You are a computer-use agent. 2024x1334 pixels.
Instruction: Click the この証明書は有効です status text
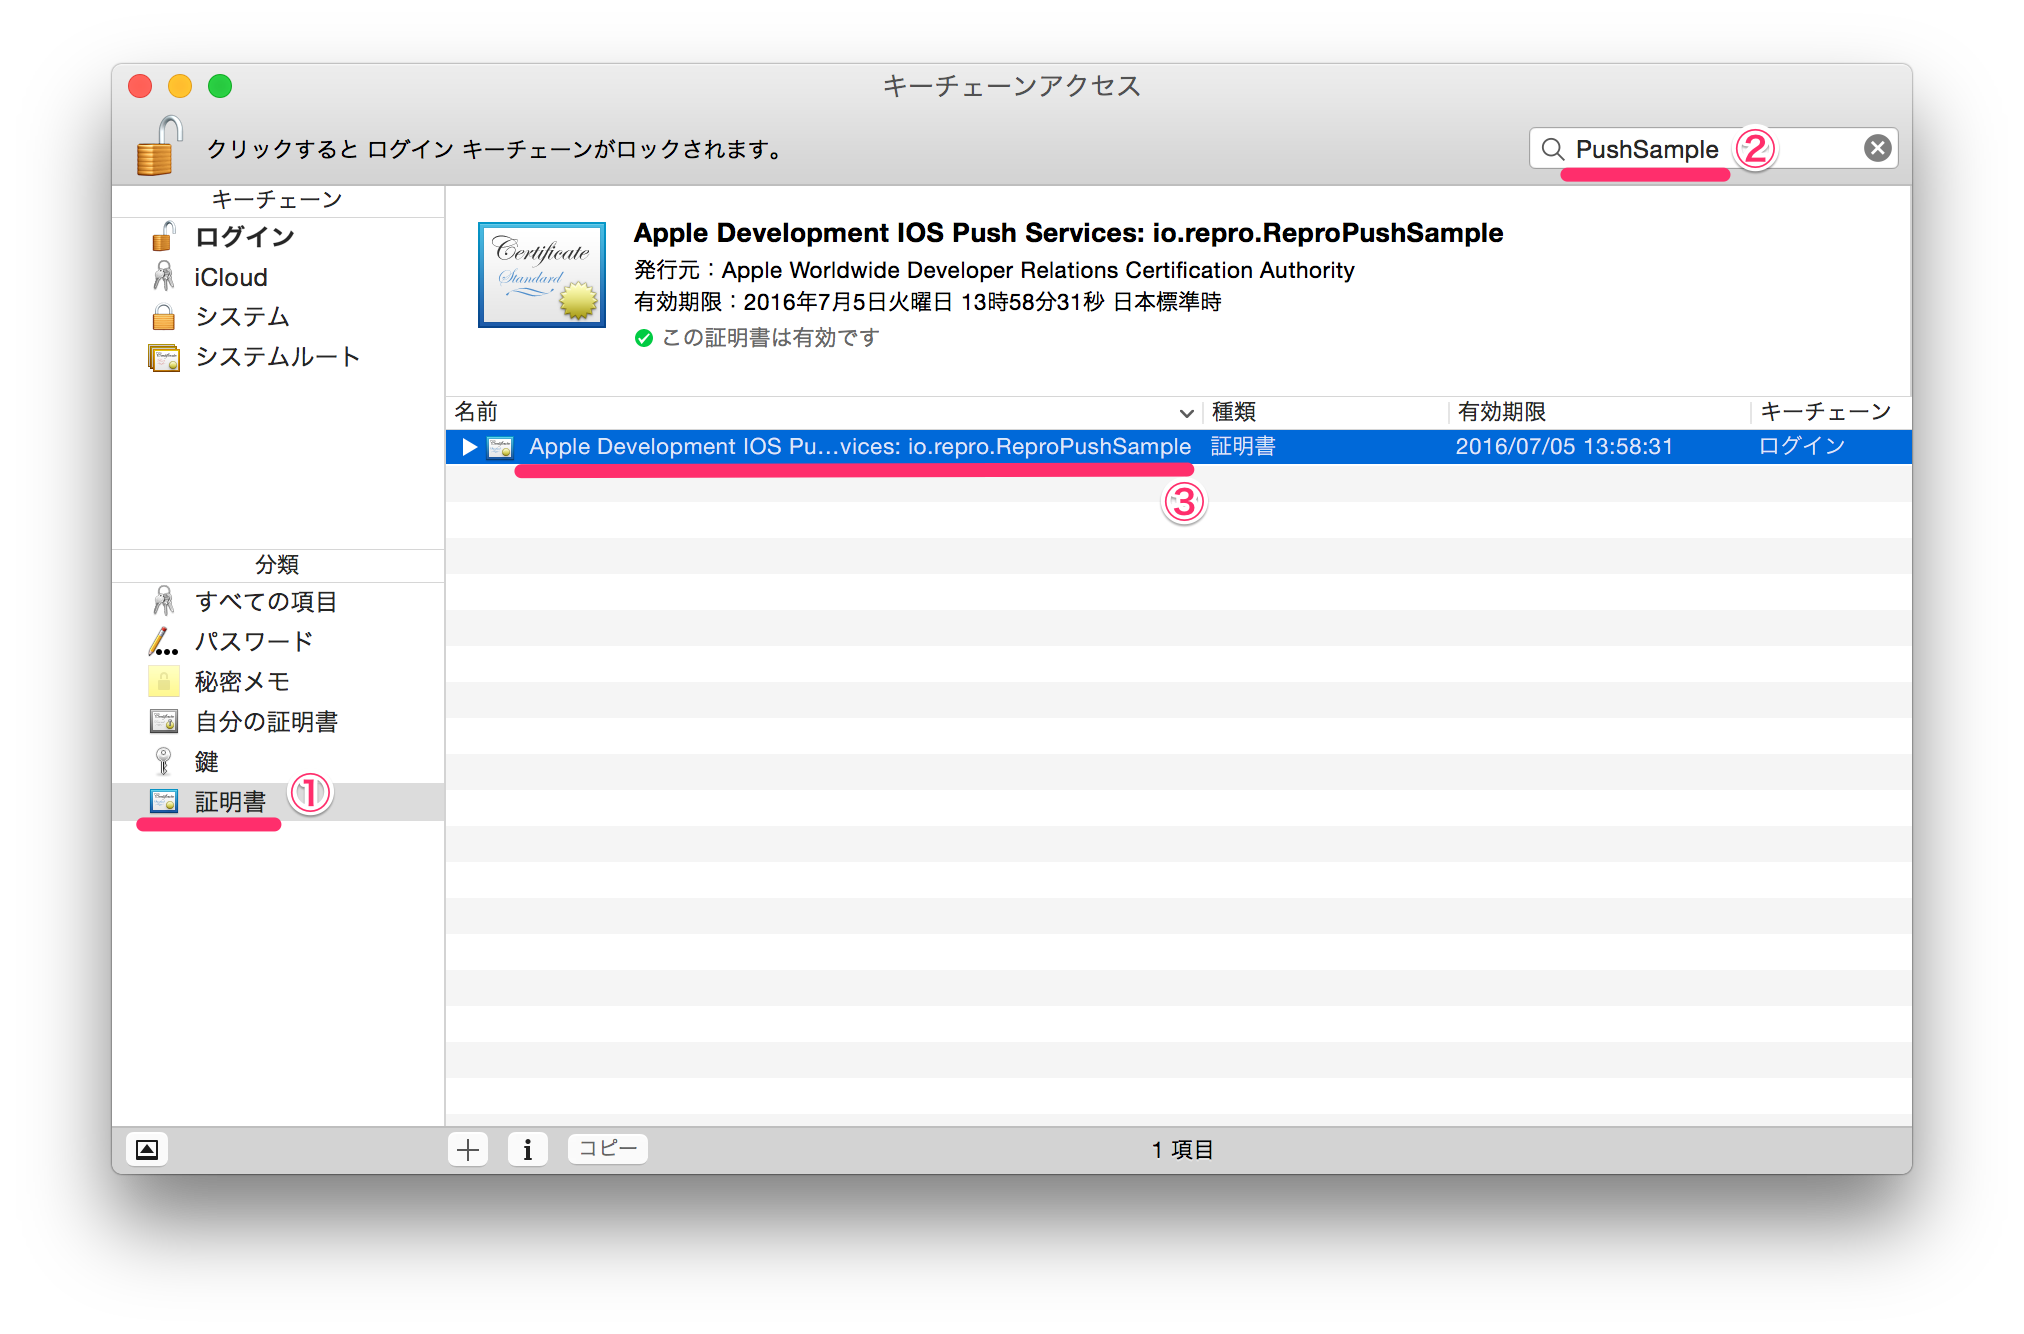[770, 338]
